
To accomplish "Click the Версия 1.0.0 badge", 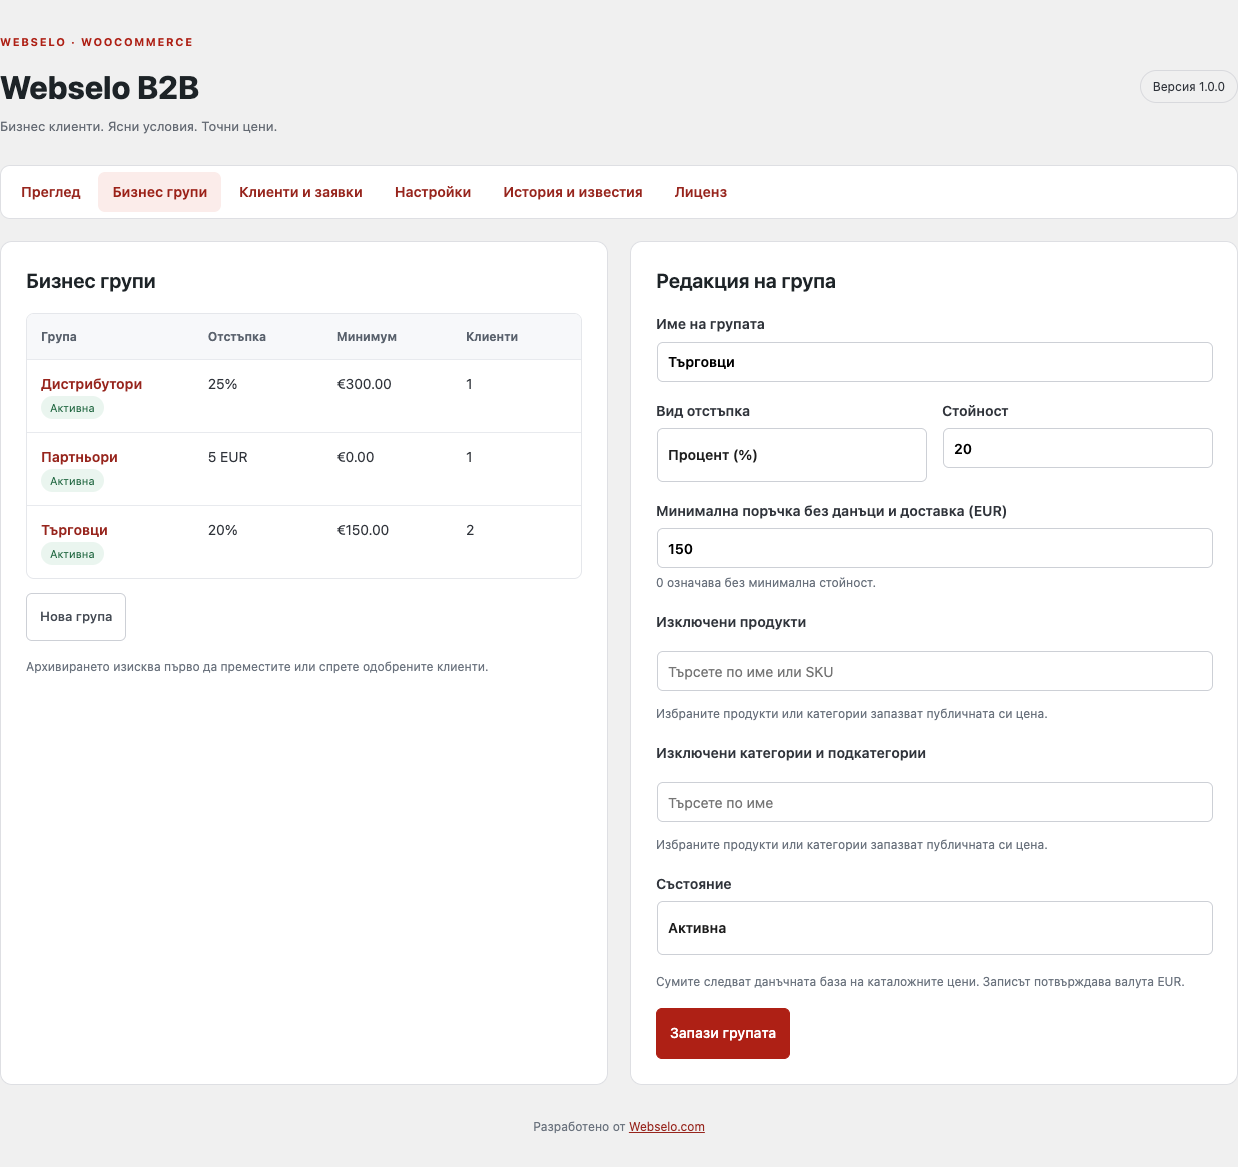I will pyautogui.click(x=1188, y=87).
